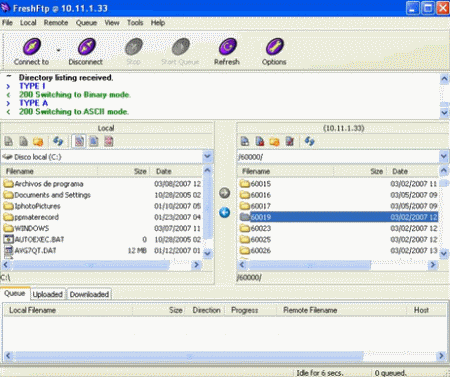450x377 pixels.
Task: Click the blue left-arrow download button
Action: click(x=224, y=212)
